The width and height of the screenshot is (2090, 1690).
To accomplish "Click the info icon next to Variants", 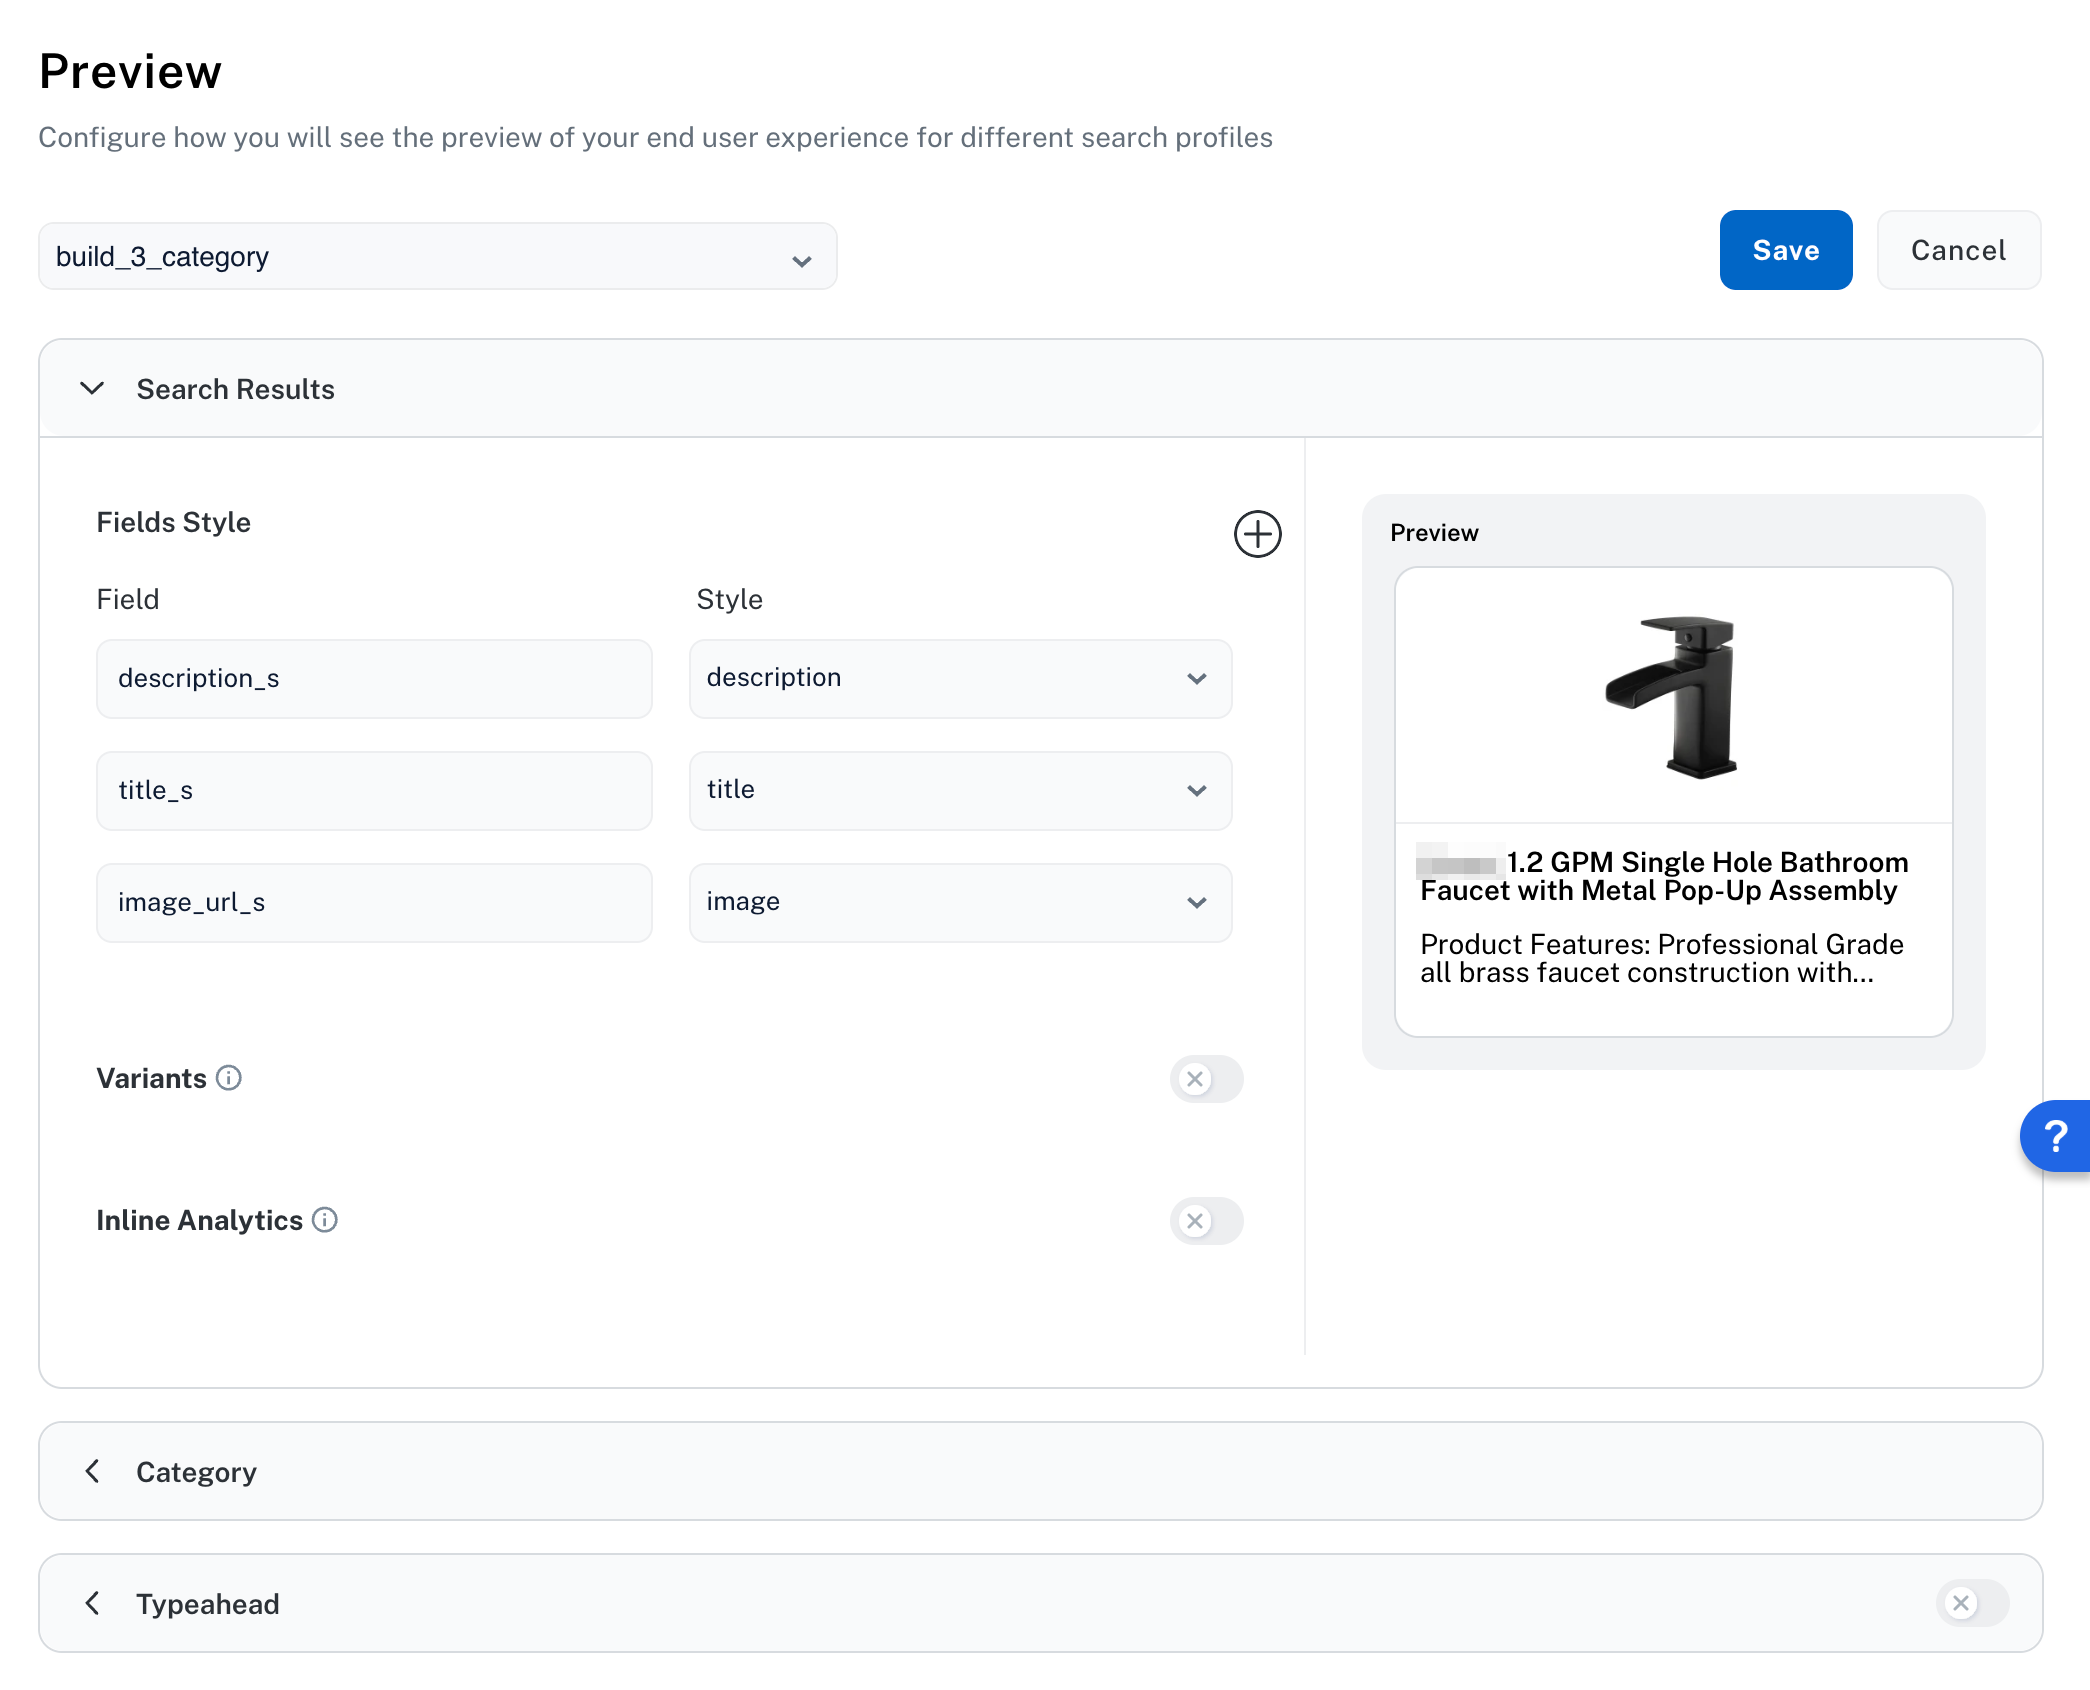I will click(230, 1078).
